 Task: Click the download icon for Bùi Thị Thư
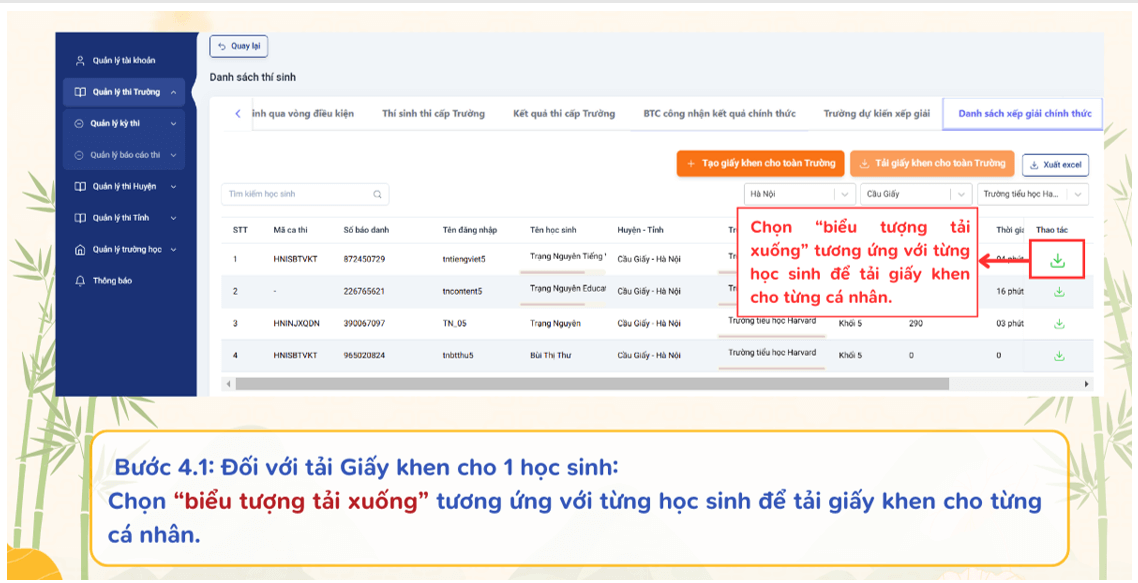click(1057, 356)
